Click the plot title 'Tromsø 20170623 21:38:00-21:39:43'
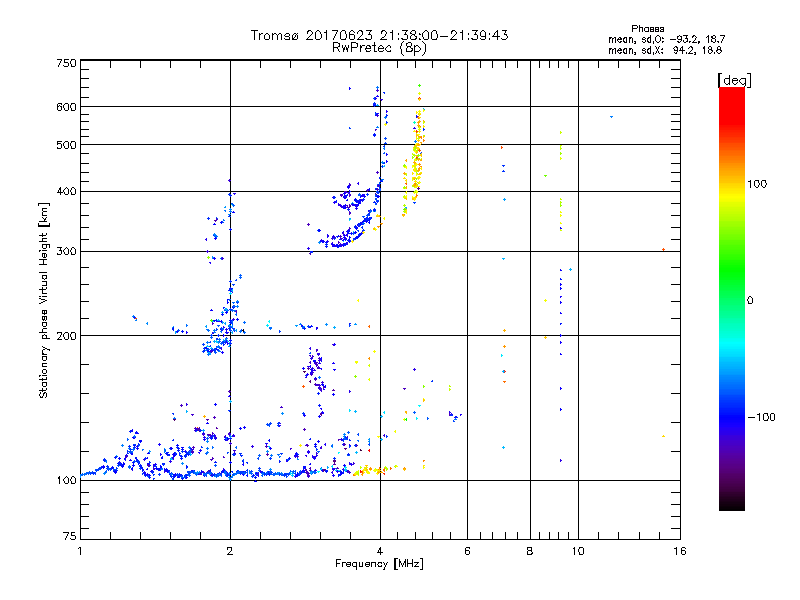Viewport: 800px width, 600px height. pyautogui.click(x=379, y=35)
